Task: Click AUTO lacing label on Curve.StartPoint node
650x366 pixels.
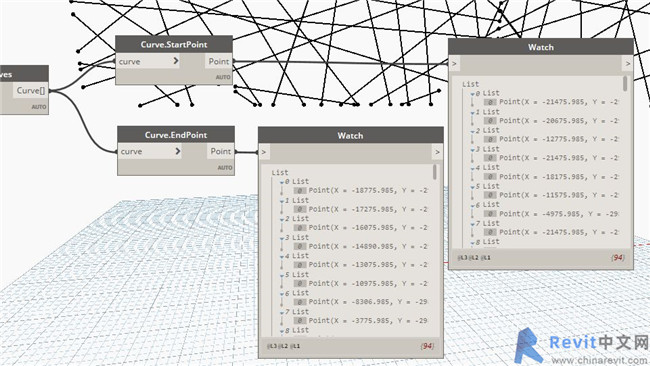Action: (223, 77)
